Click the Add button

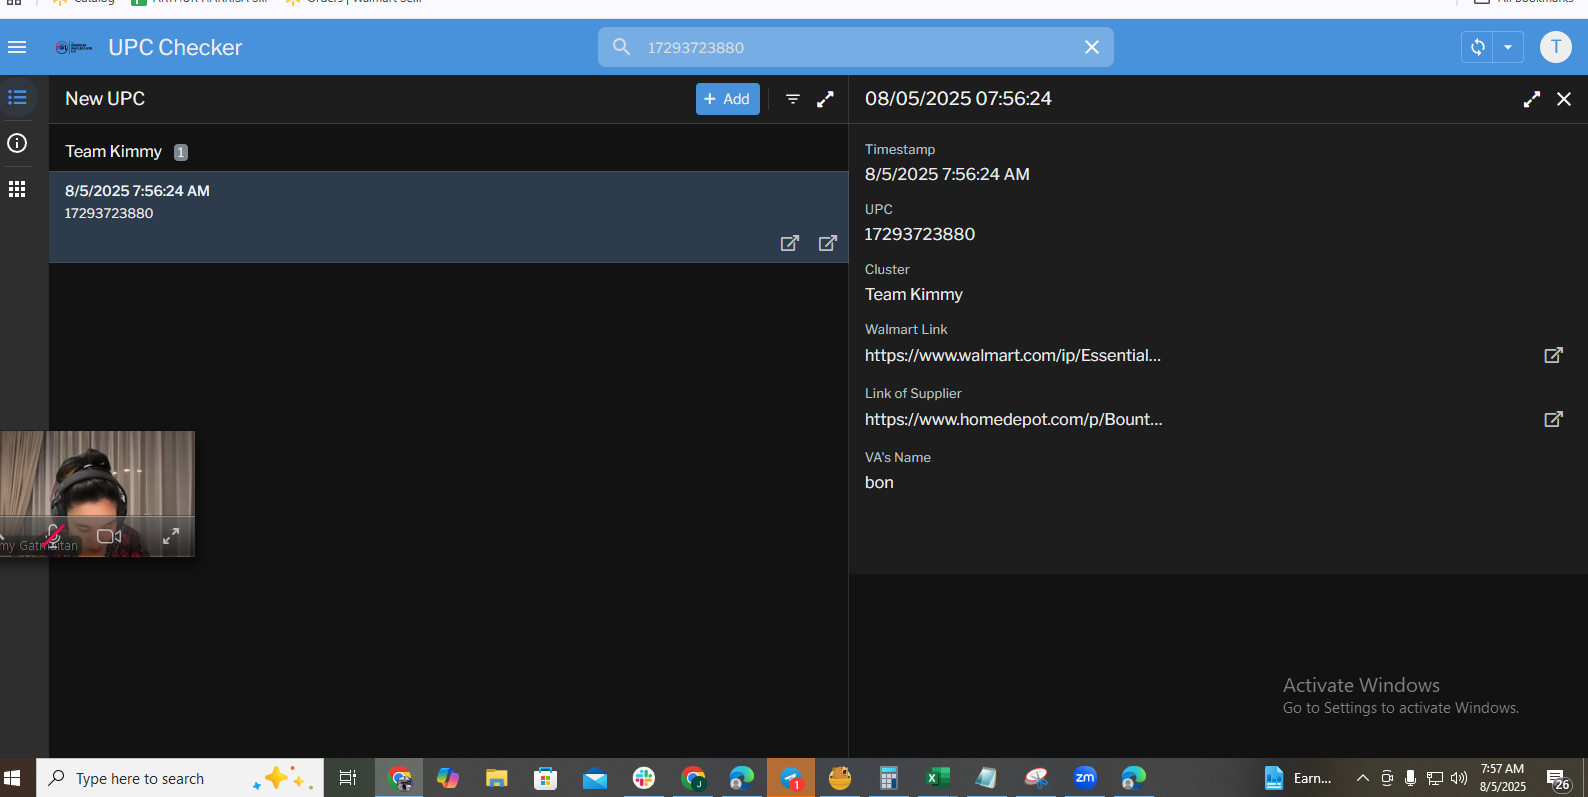click(x=727, y=99)
